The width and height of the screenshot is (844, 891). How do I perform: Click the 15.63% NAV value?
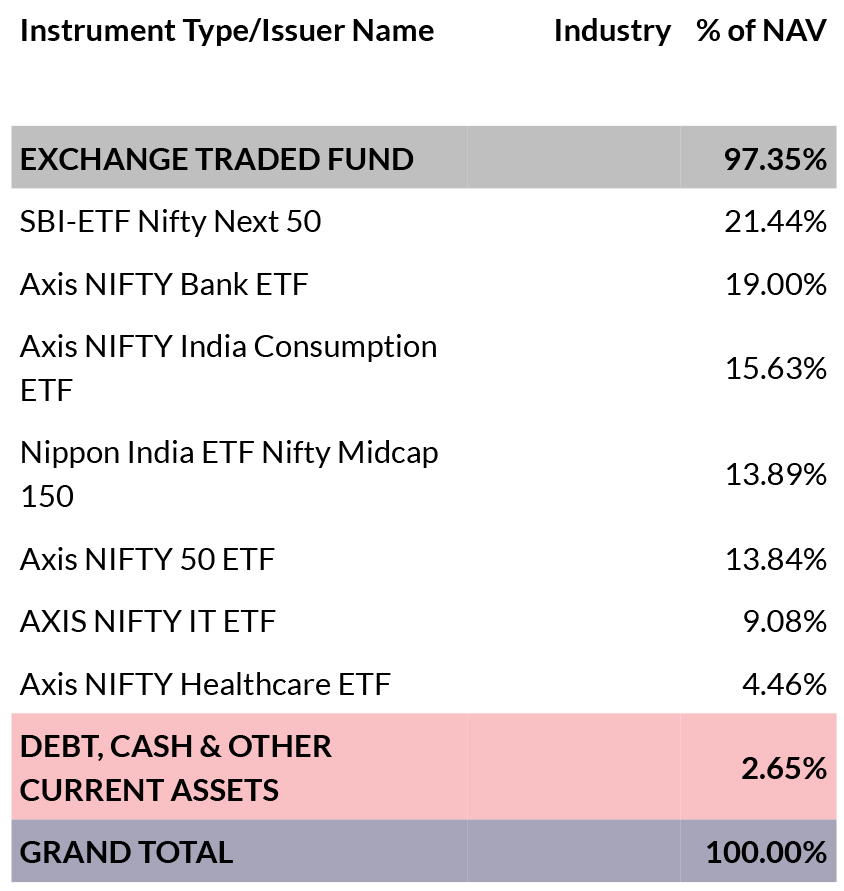[776, 369]
